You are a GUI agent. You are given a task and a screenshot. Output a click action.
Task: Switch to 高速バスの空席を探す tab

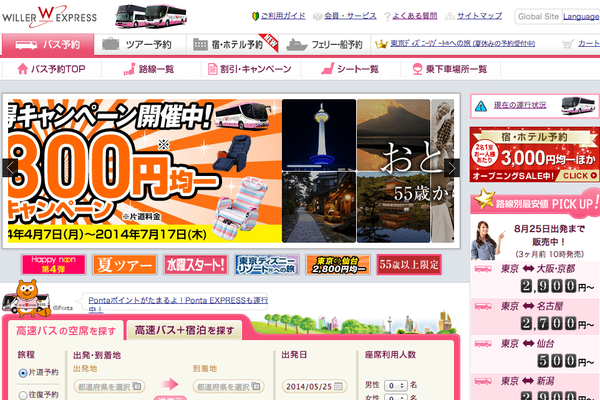pyautogui.click(x=66, y=331)
